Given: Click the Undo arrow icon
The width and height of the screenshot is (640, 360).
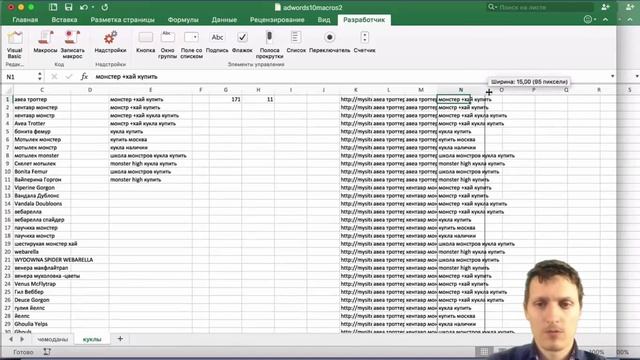Looking at the screenshot, I should point(84,7).
